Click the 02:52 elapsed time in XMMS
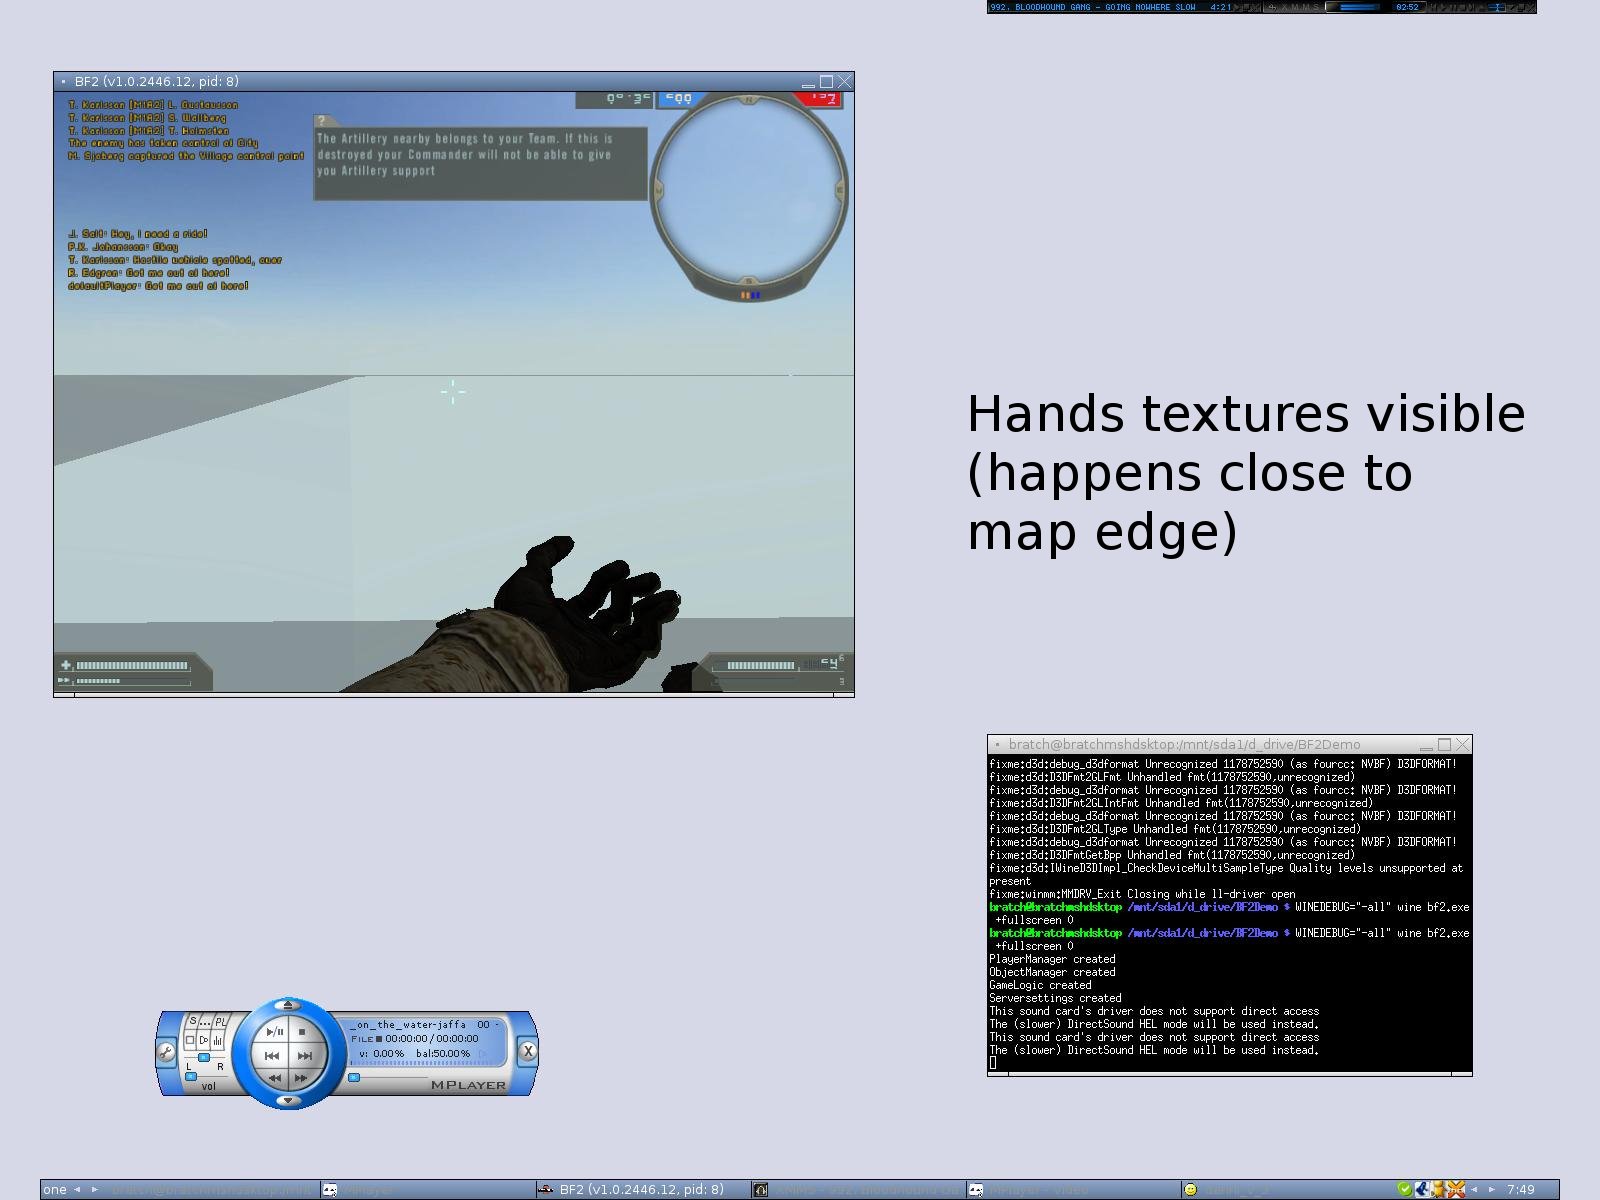 click(1407, 7)
